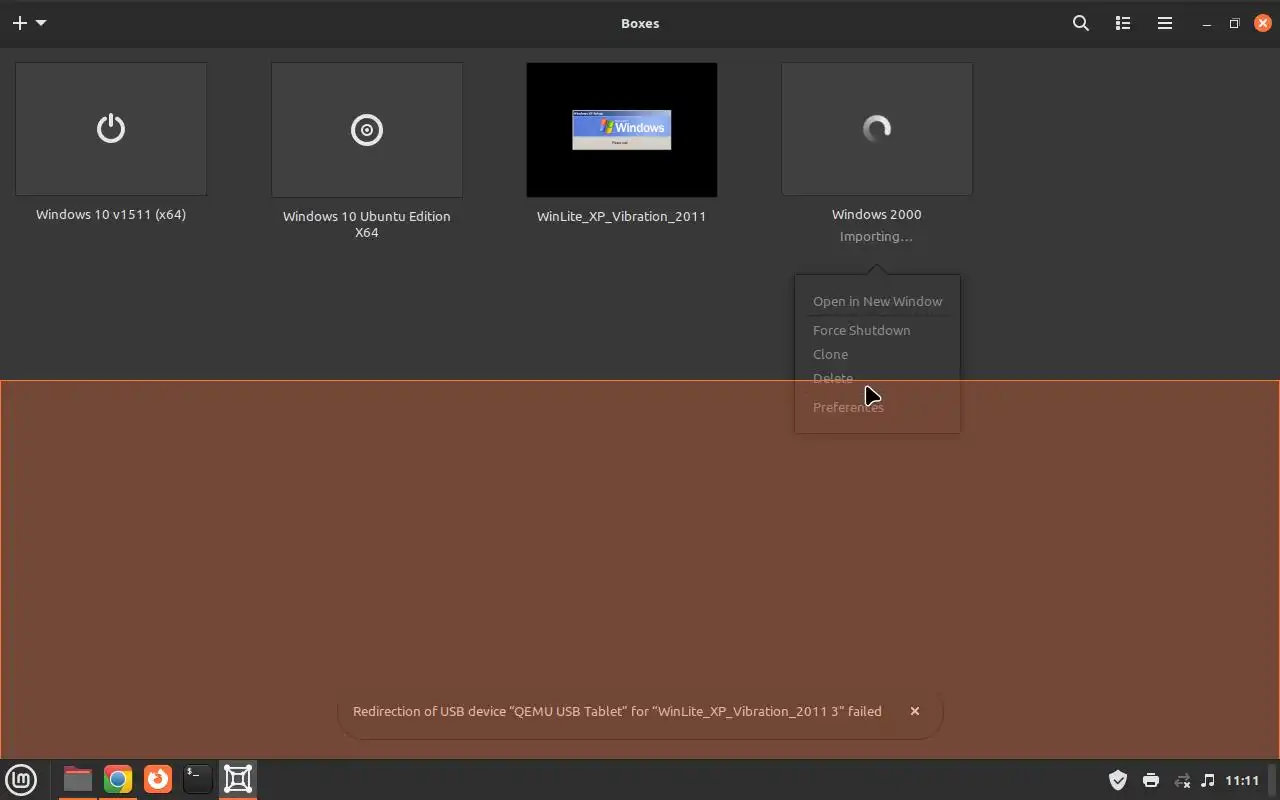This screenshot has height=800, width=1280.
Task: Click the printer tray icon
Action: 1150,780
